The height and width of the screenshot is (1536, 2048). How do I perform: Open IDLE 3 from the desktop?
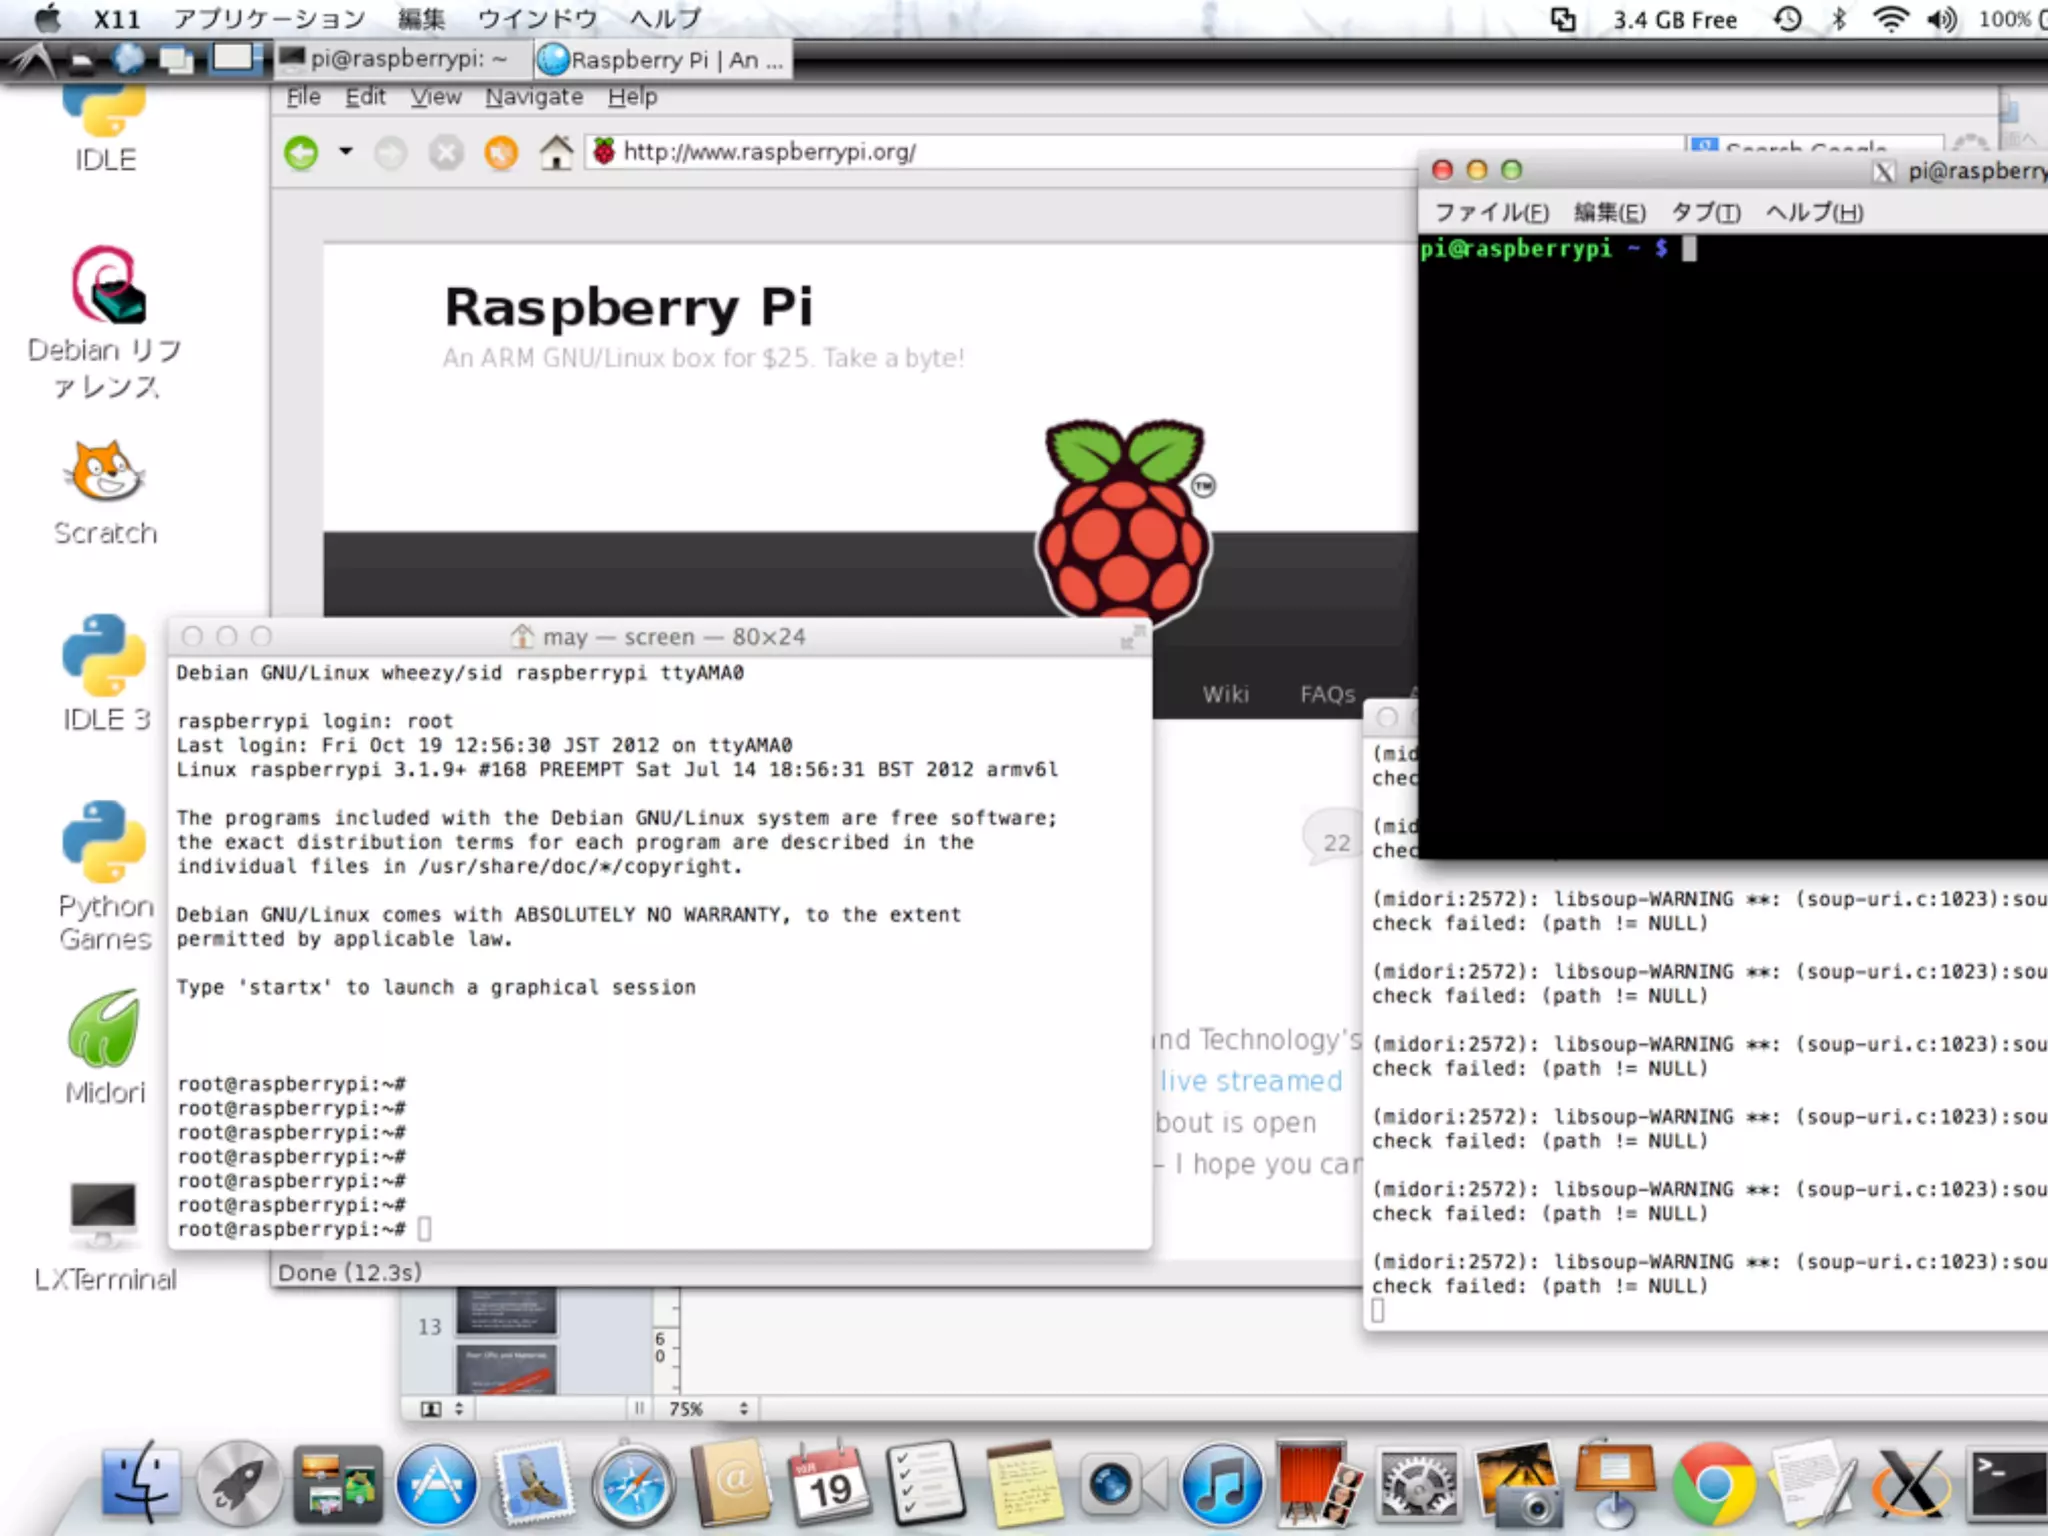104,656
